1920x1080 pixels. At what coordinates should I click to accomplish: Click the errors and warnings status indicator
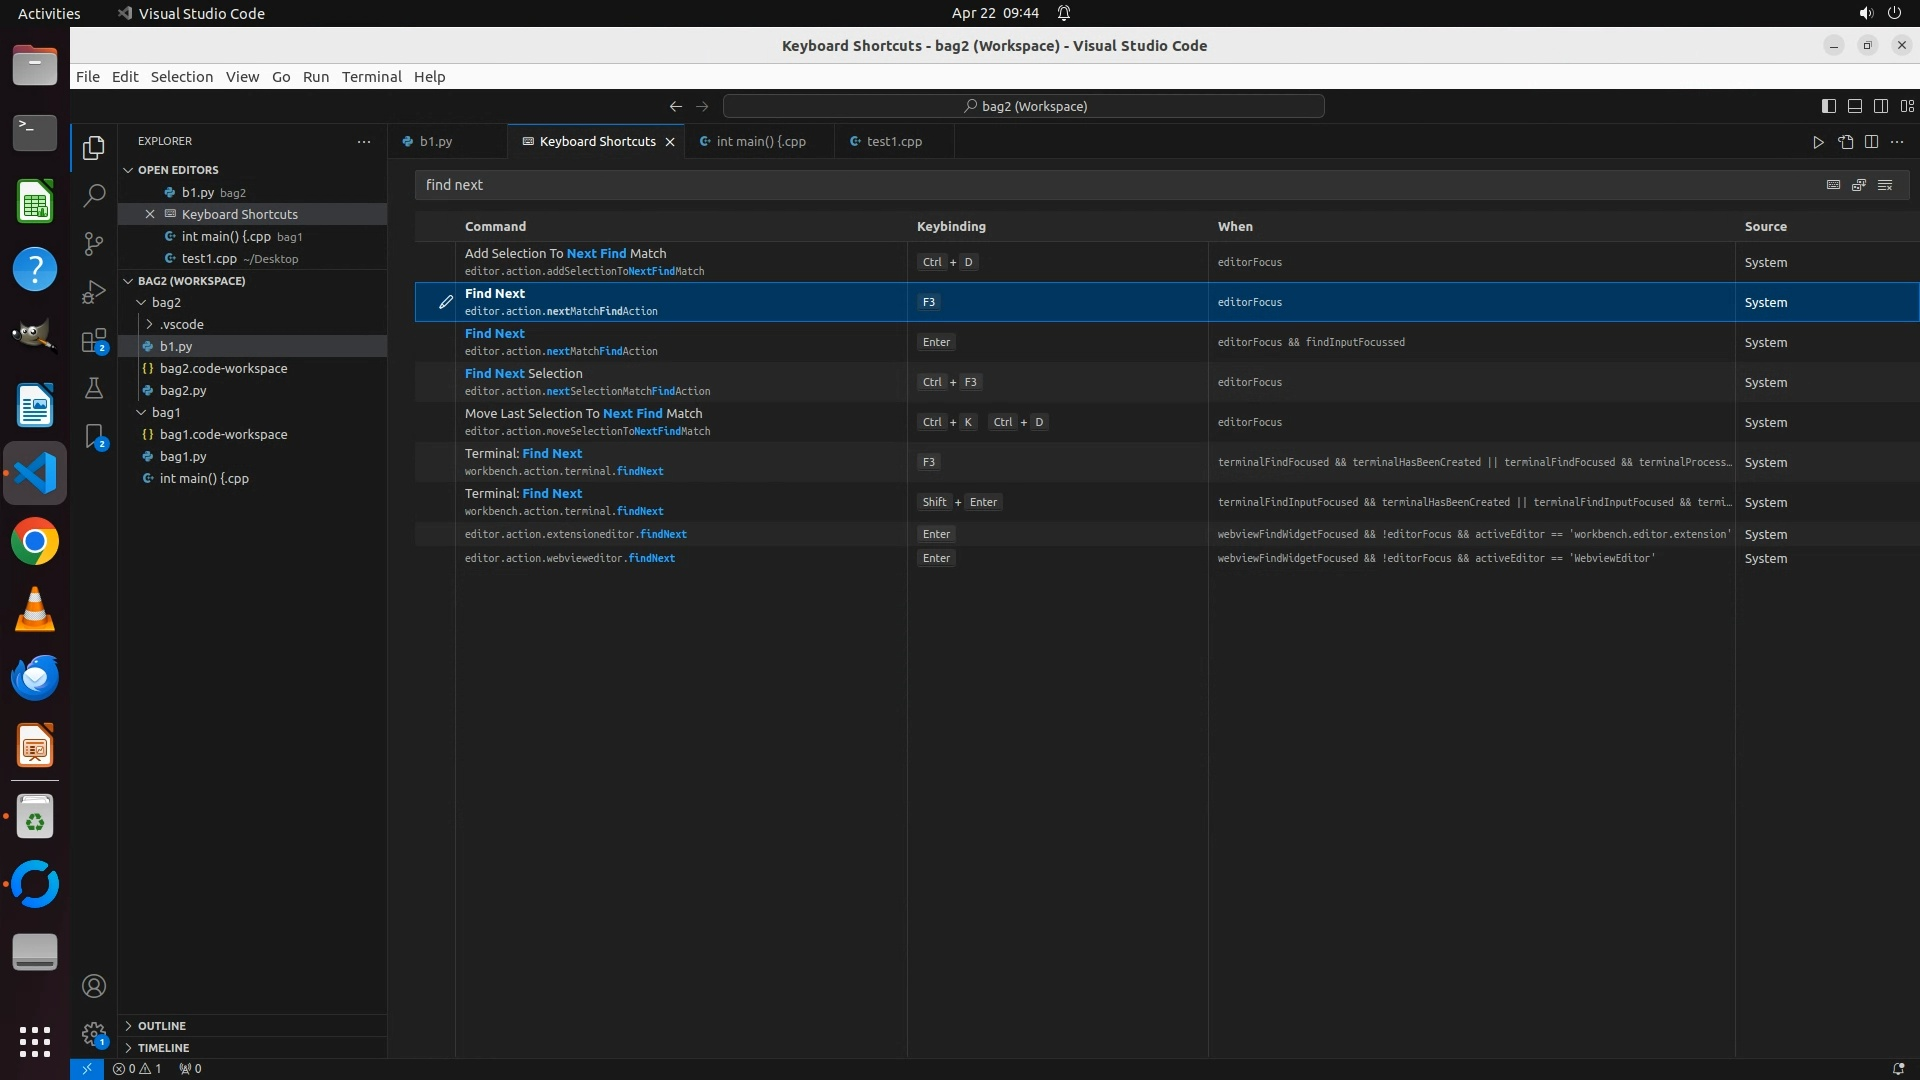(x=137, y=1069)
